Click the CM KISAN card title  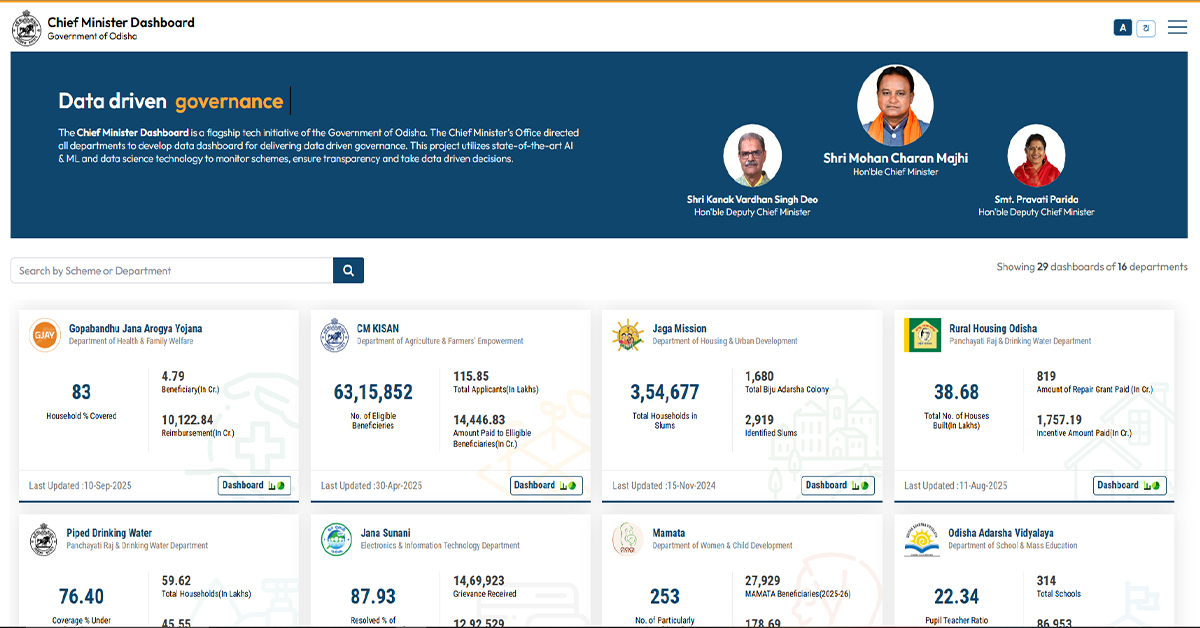(378, 328)
